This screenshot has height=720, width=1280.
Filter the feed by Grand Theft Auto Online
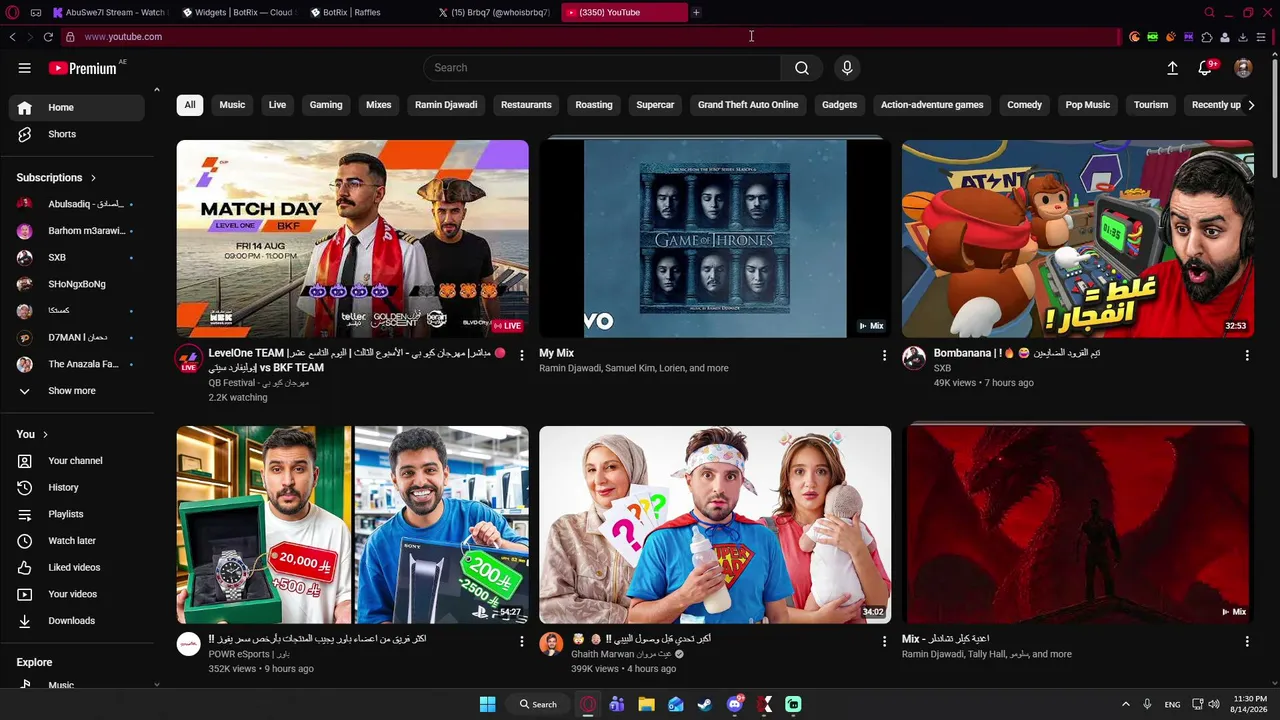tap(748, 105)
